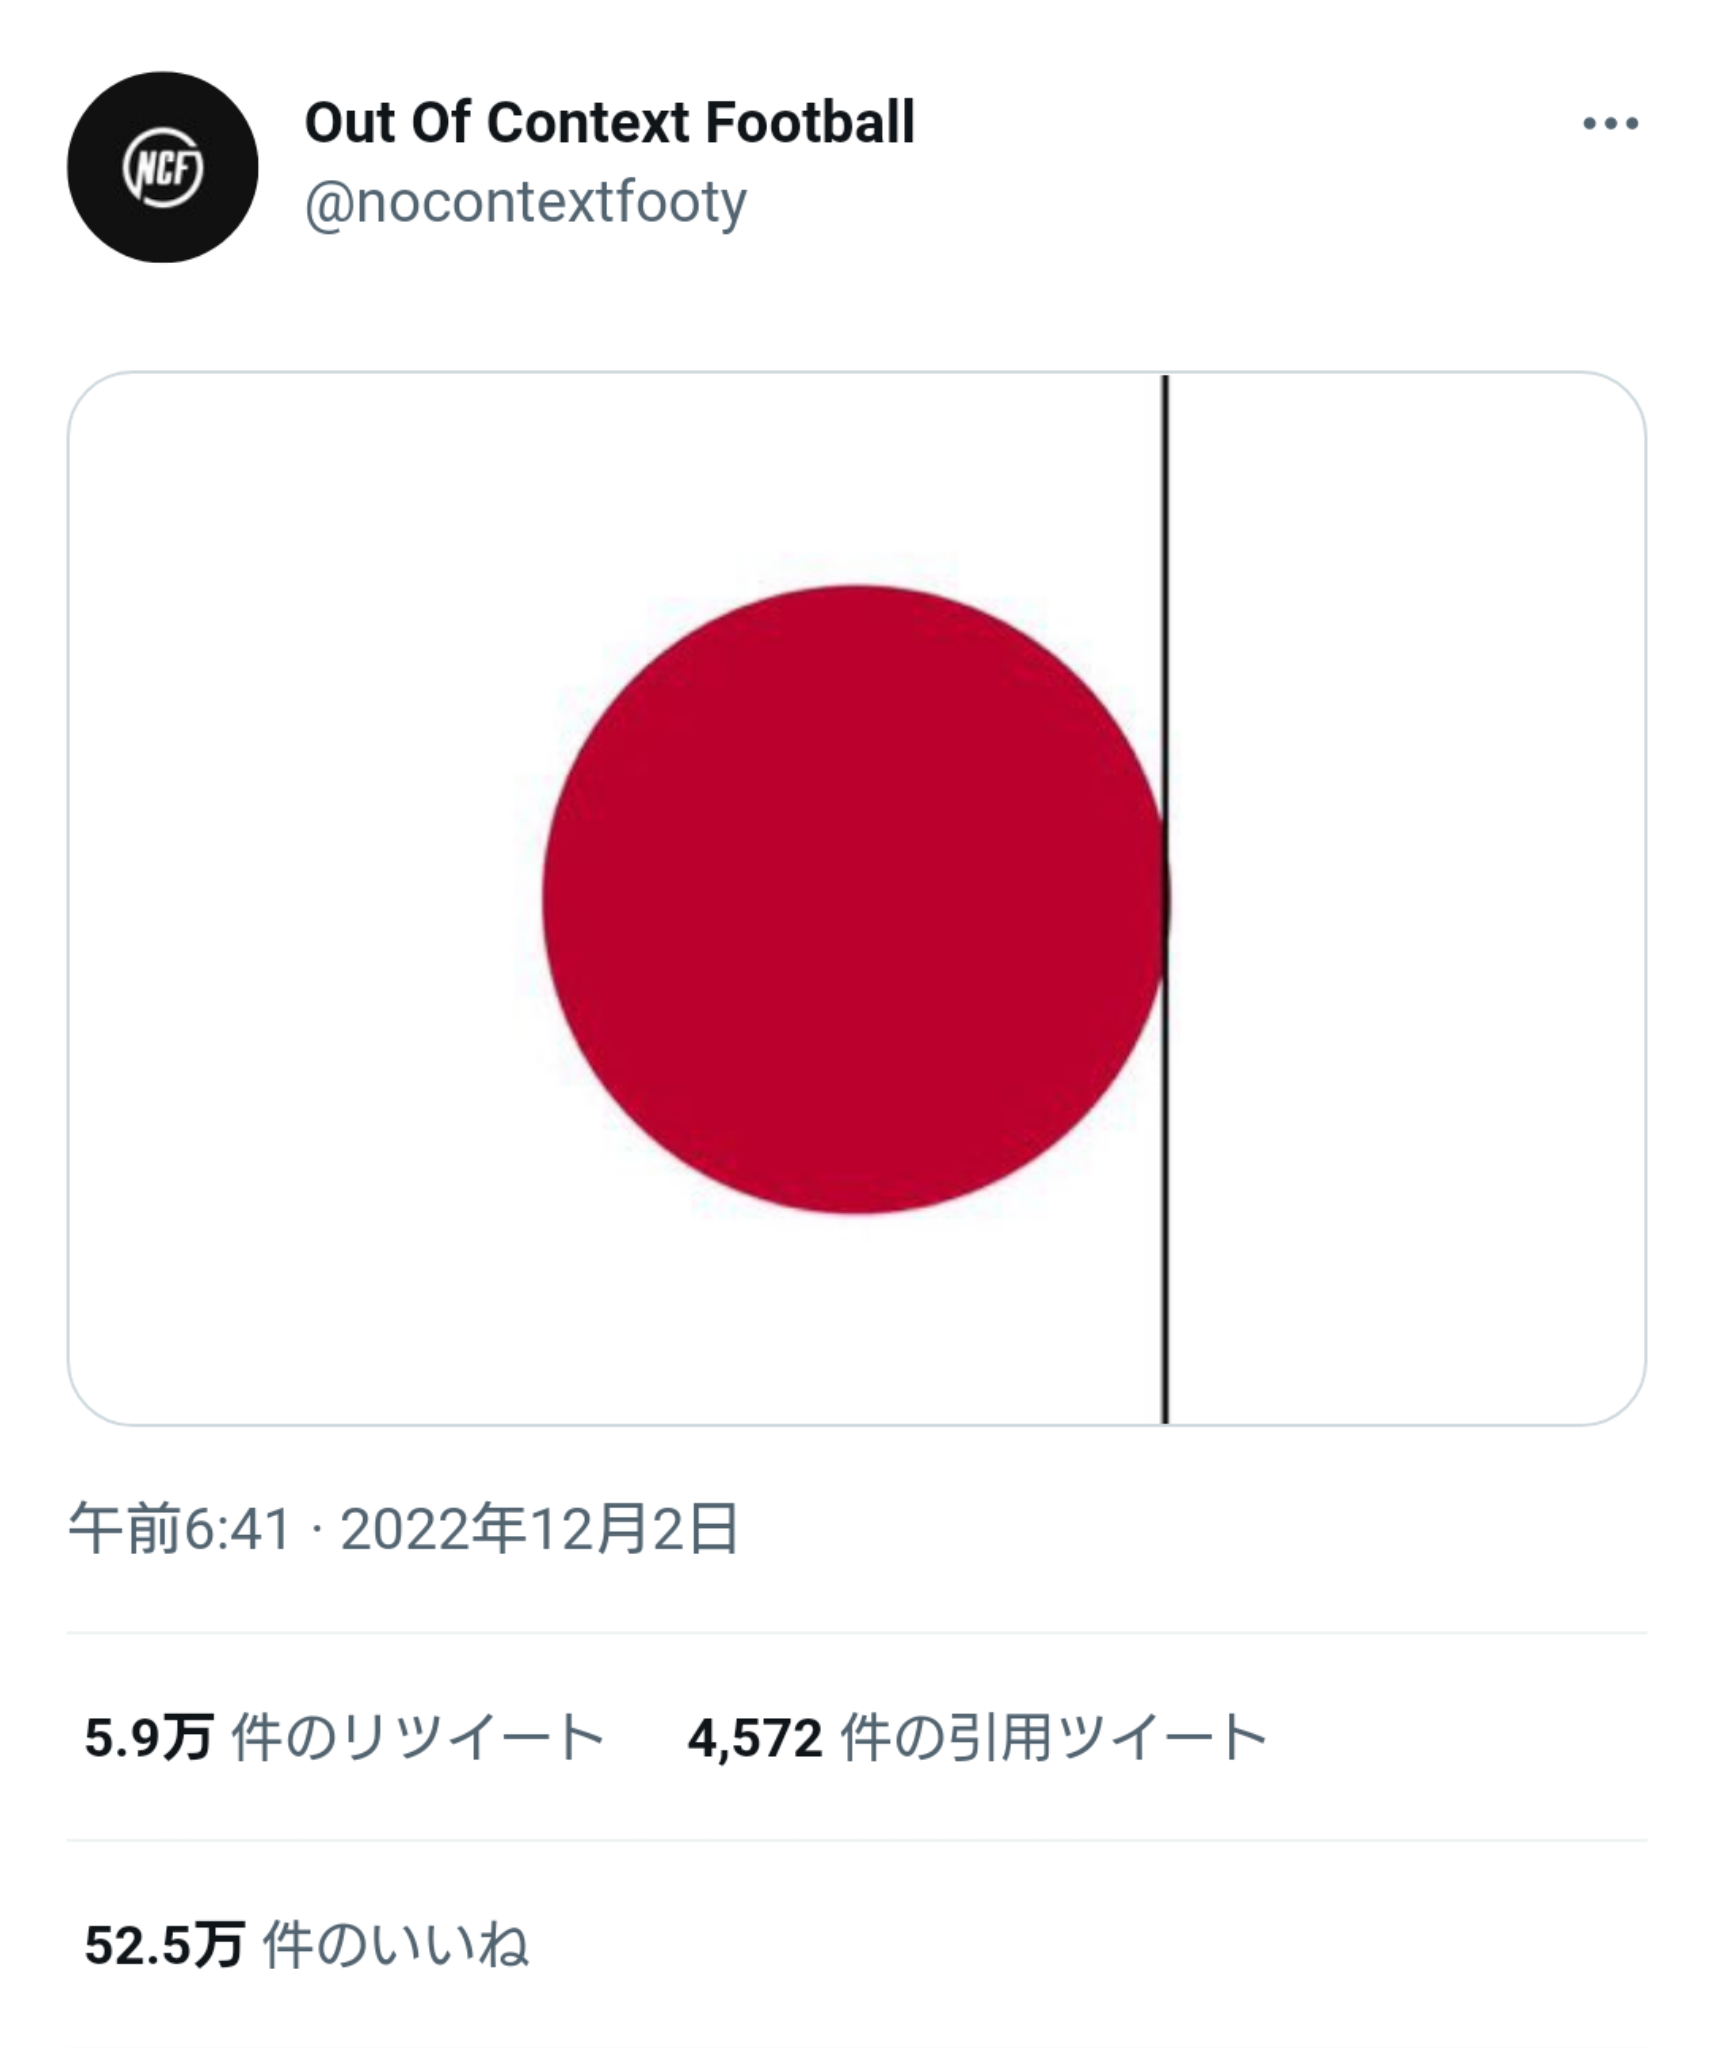Click the NCF logo inside the avatar
The height and width of the screenshot is (2048, 1714).
[x=163, y=168]
